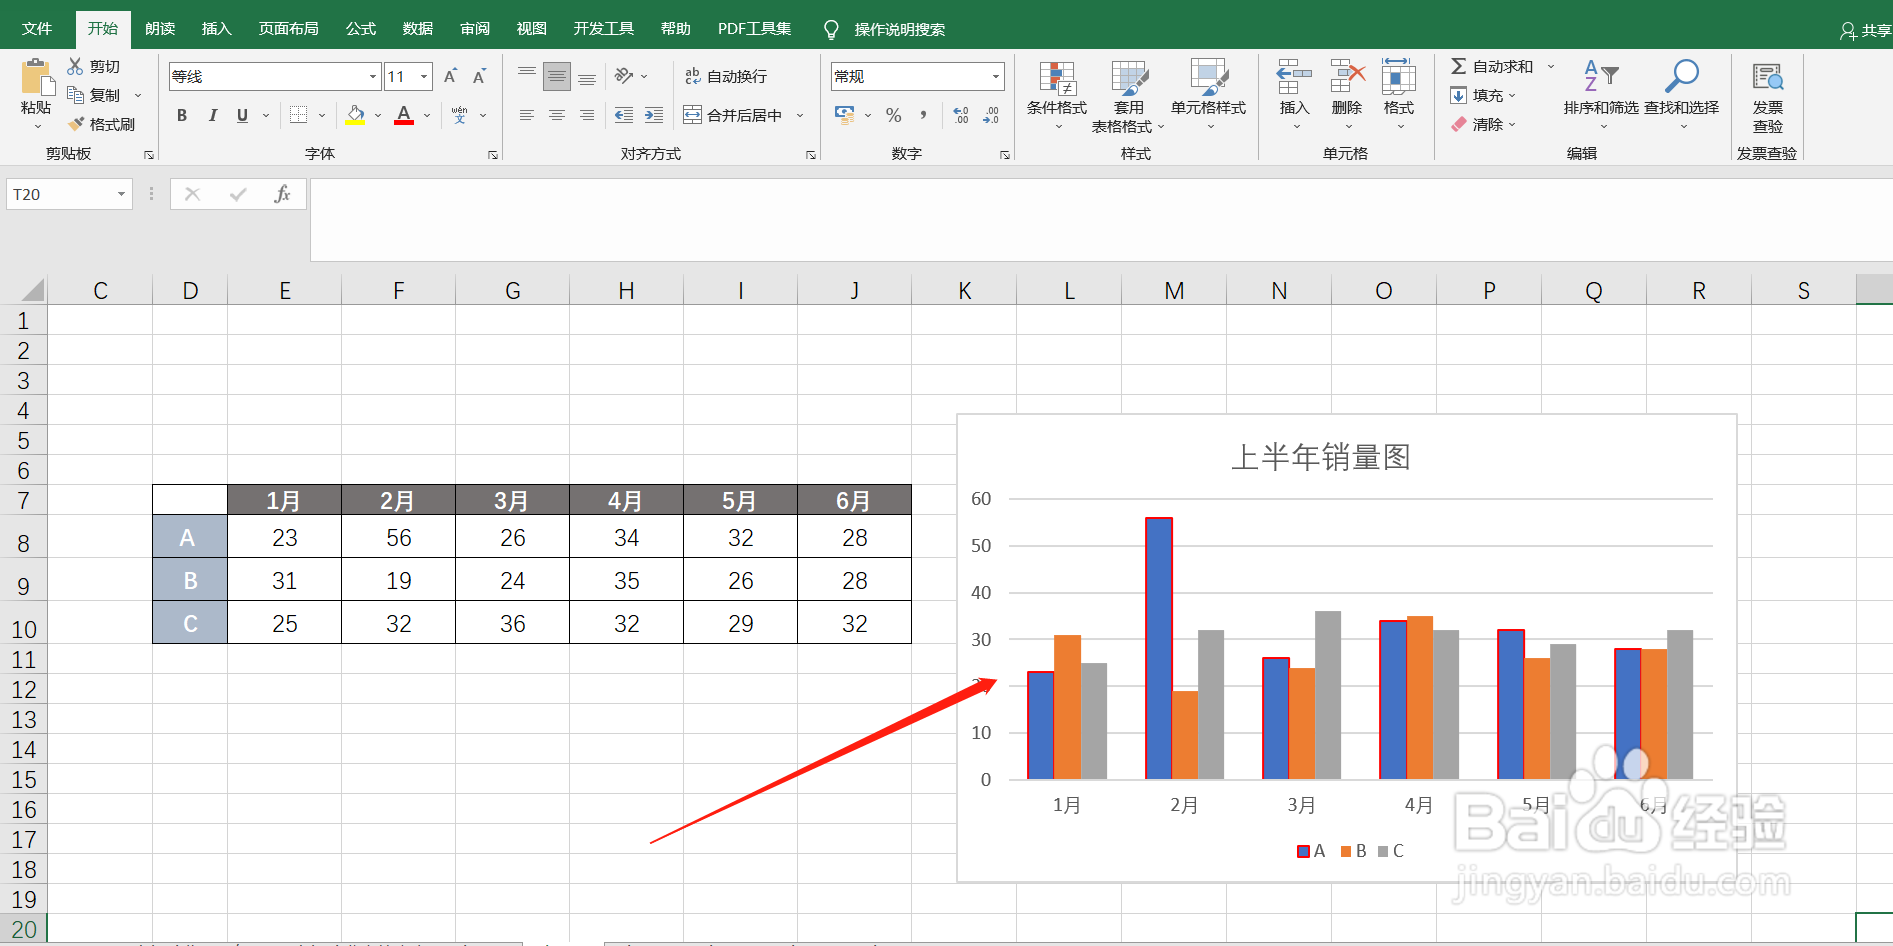Click the accounting number format icon

tap(845, 116)
